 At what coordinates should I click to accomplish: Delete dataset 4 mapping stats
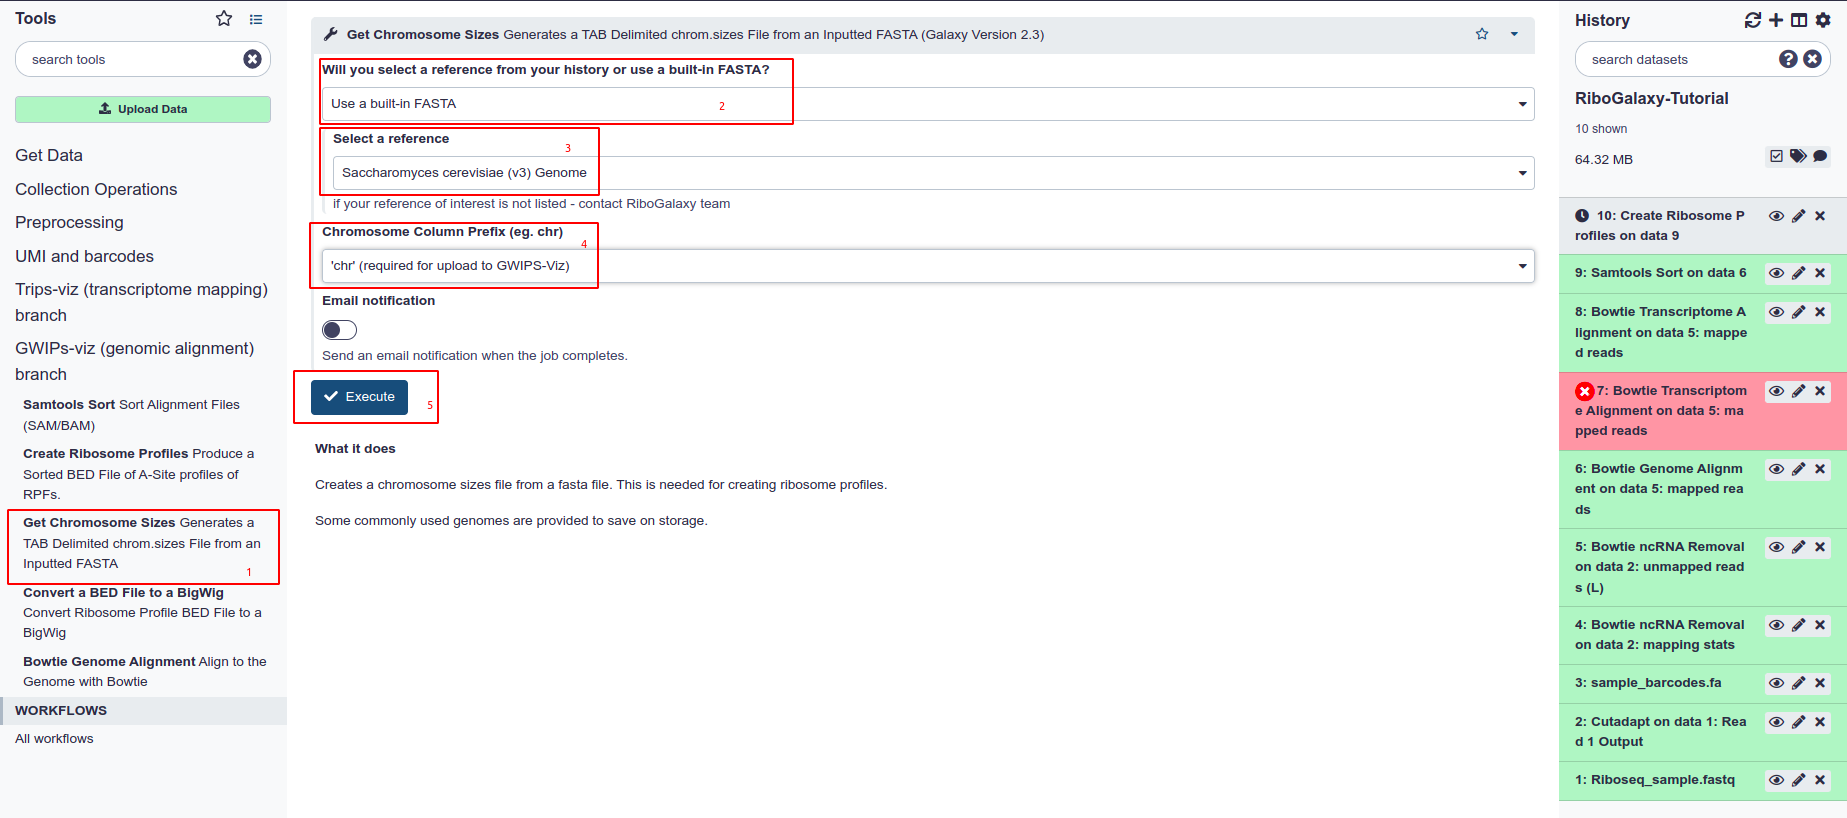point(1820,625)
